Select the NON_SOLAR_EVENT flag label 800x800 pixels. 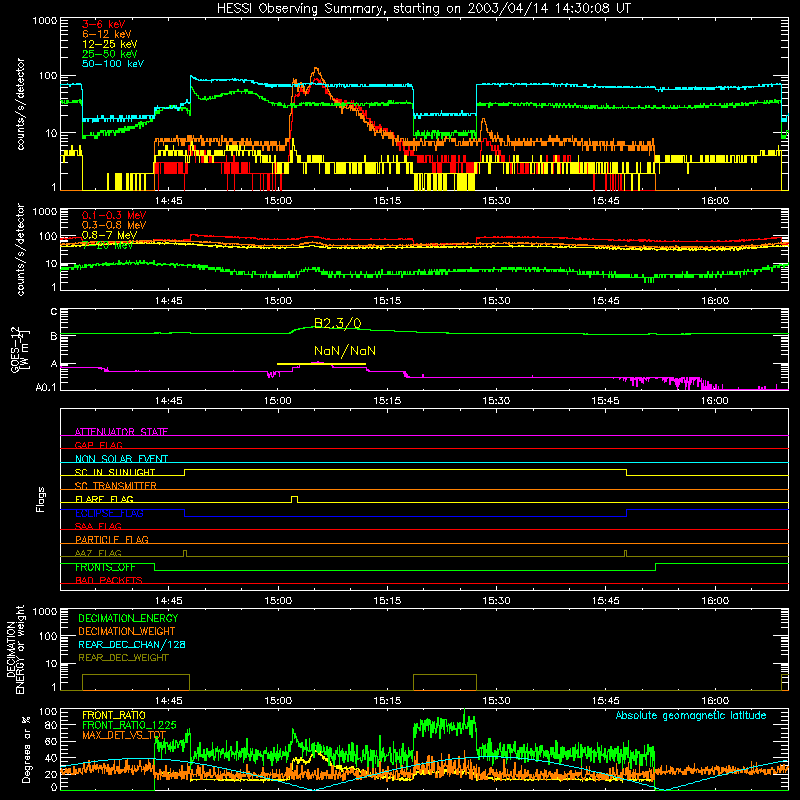pyautogui.click(x=121, y=459)
